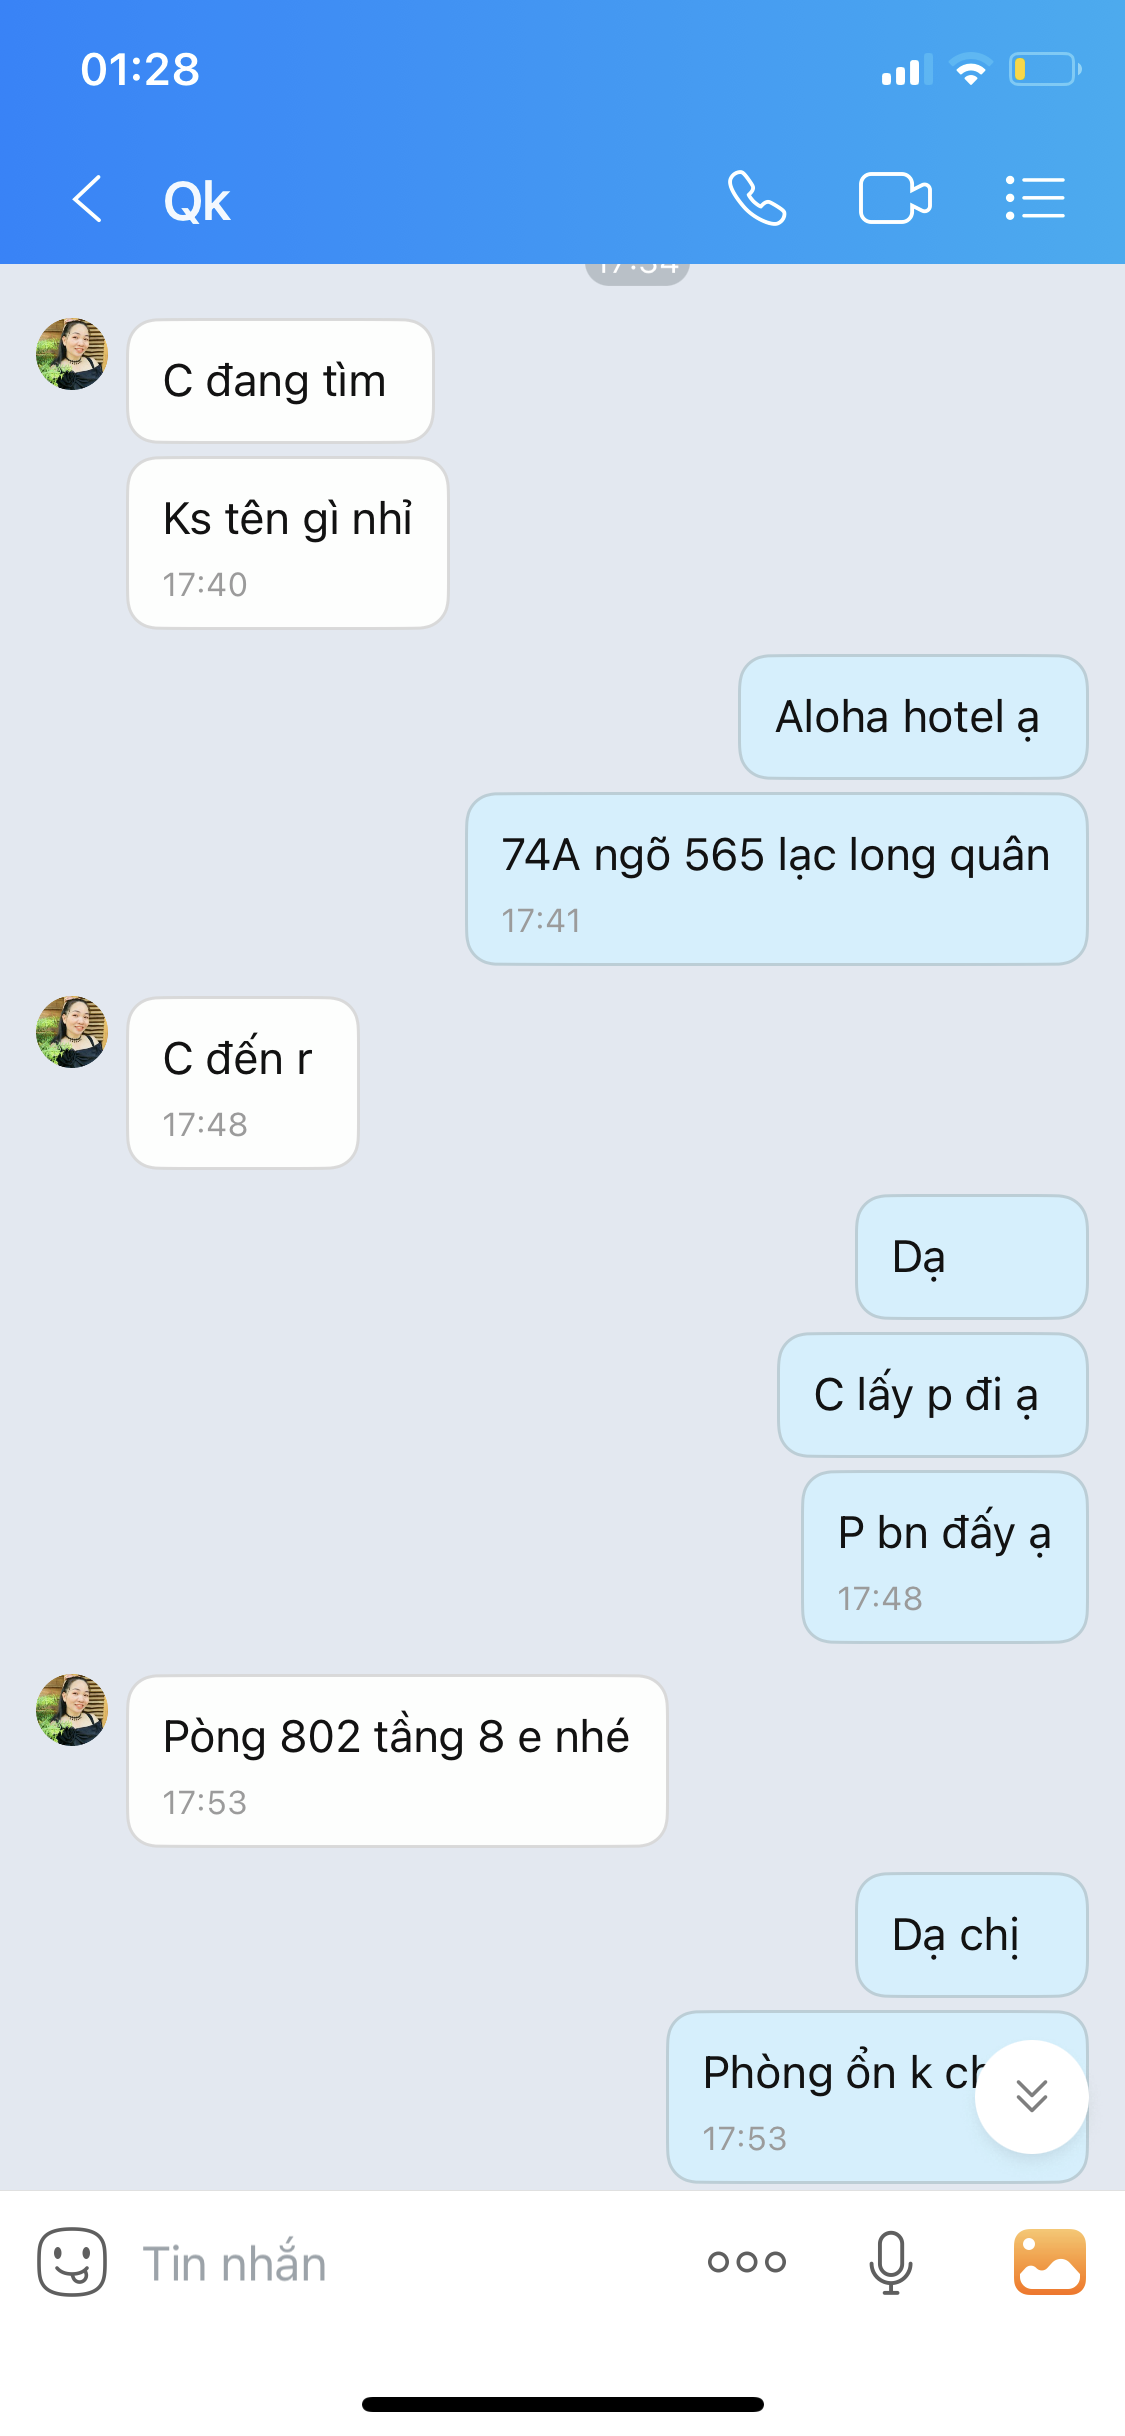Tap the back arrow beside Qk
The height and width of the screenshot is (2436, 1125).
click(88, 199)
